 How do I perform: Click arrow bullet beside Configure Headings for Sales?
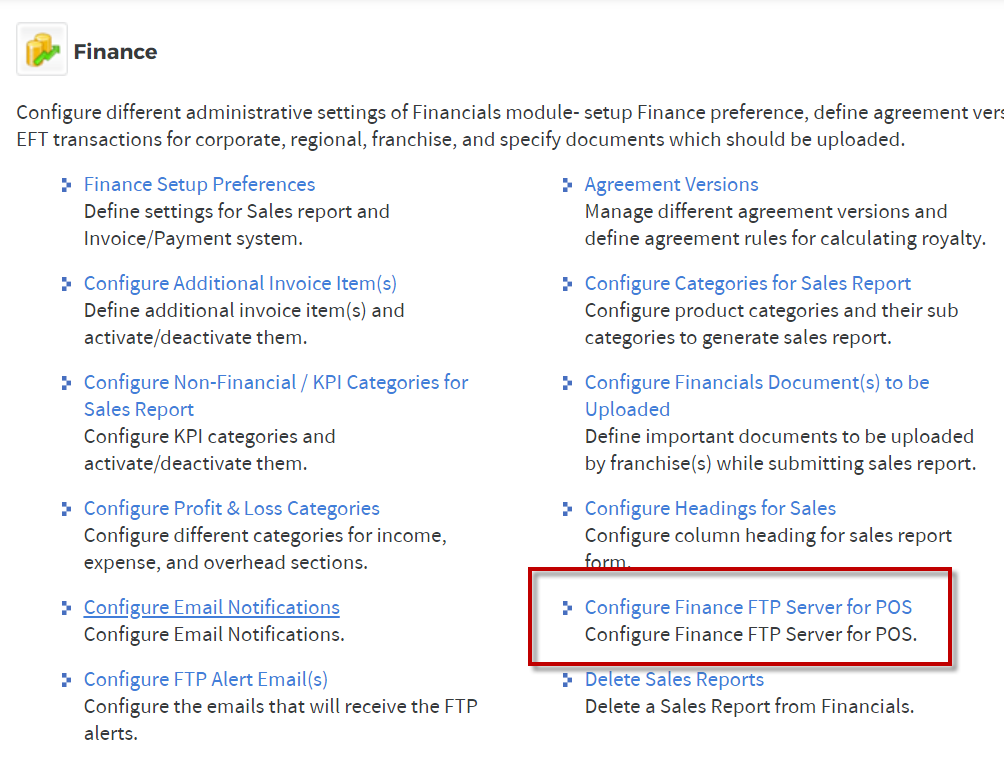click(x=567, y=509)
